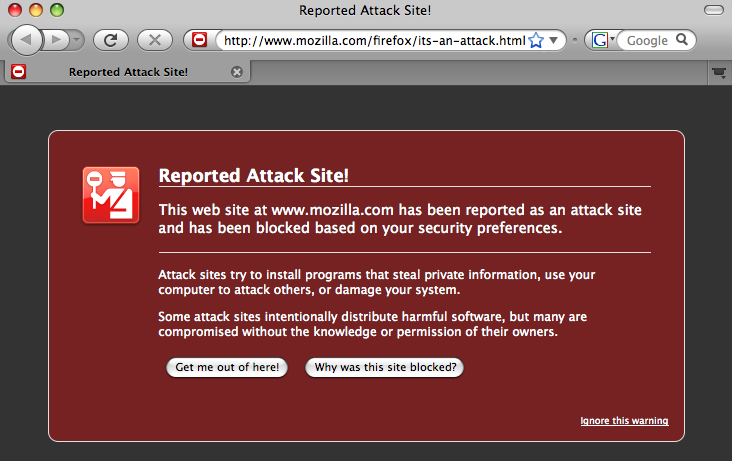
Task: Close the Reported Attack Site! tab
Action: point(236,72)
